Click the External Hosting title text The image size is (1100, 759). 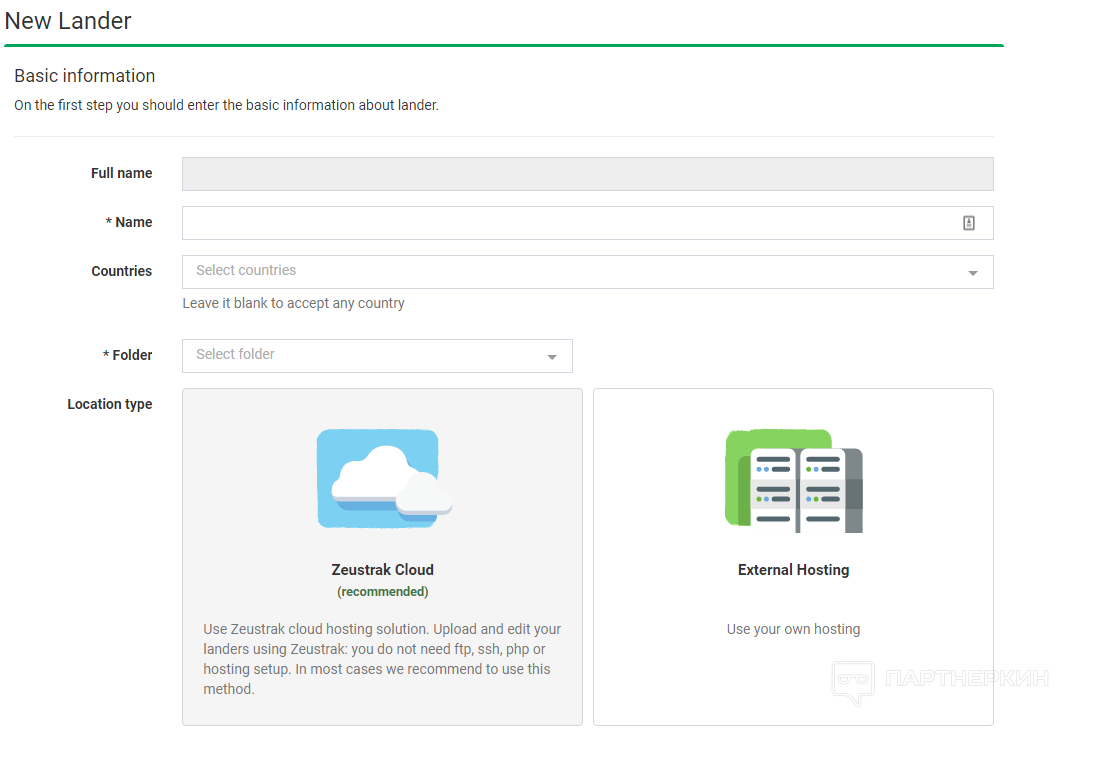(793, 570)
